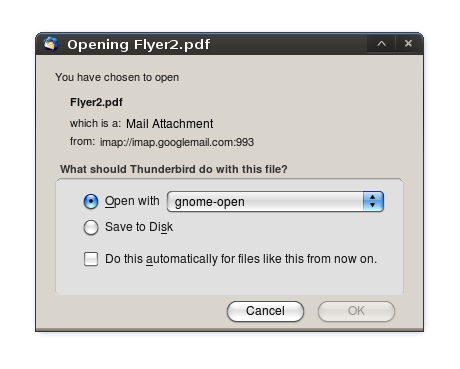Select the Open with radio button
This screenshot has width=460, height=369.
click(91, 201)
